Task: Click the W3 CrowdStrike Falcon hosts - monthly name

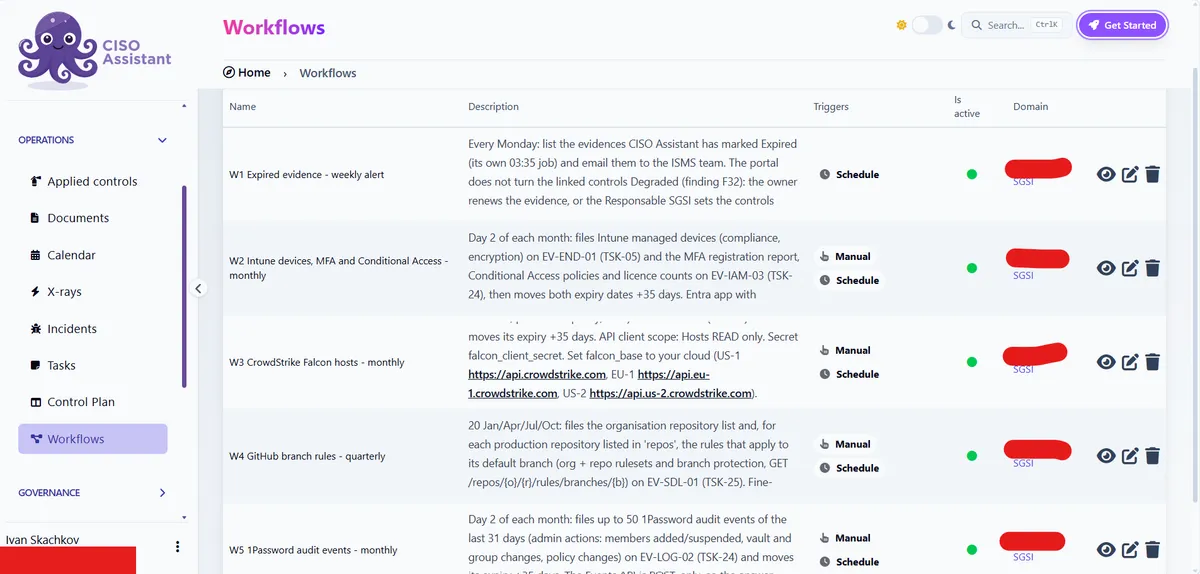Action: (317, 362)
